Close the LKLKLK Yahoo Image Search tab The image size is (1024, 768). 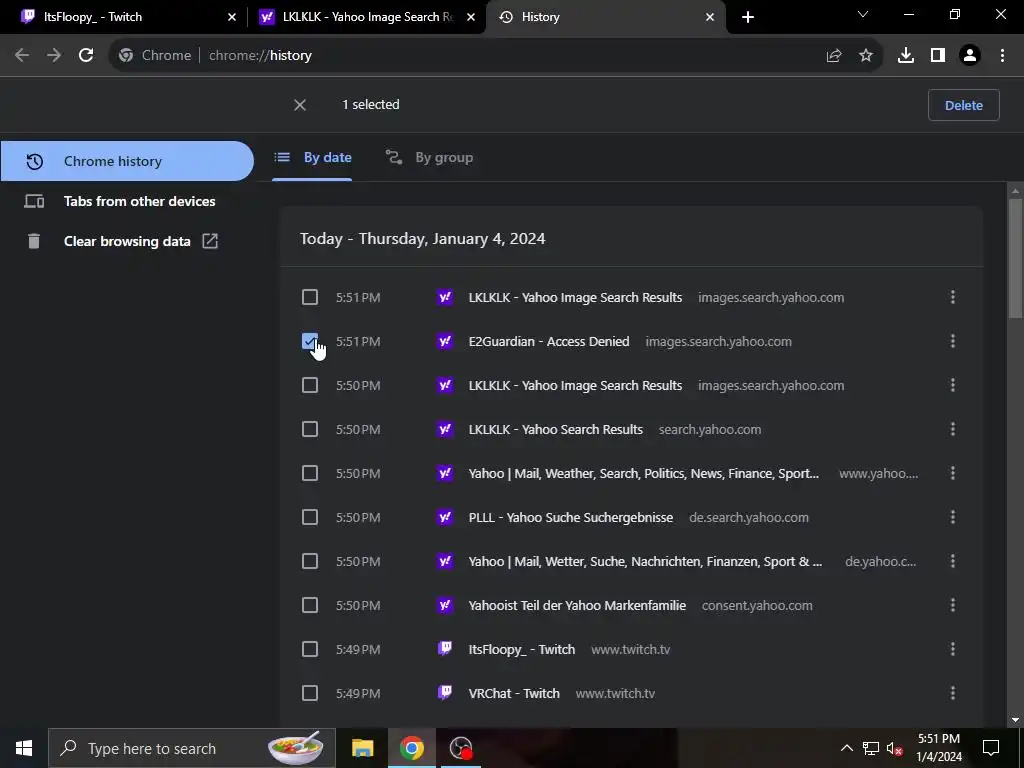(x=471, y=17)
